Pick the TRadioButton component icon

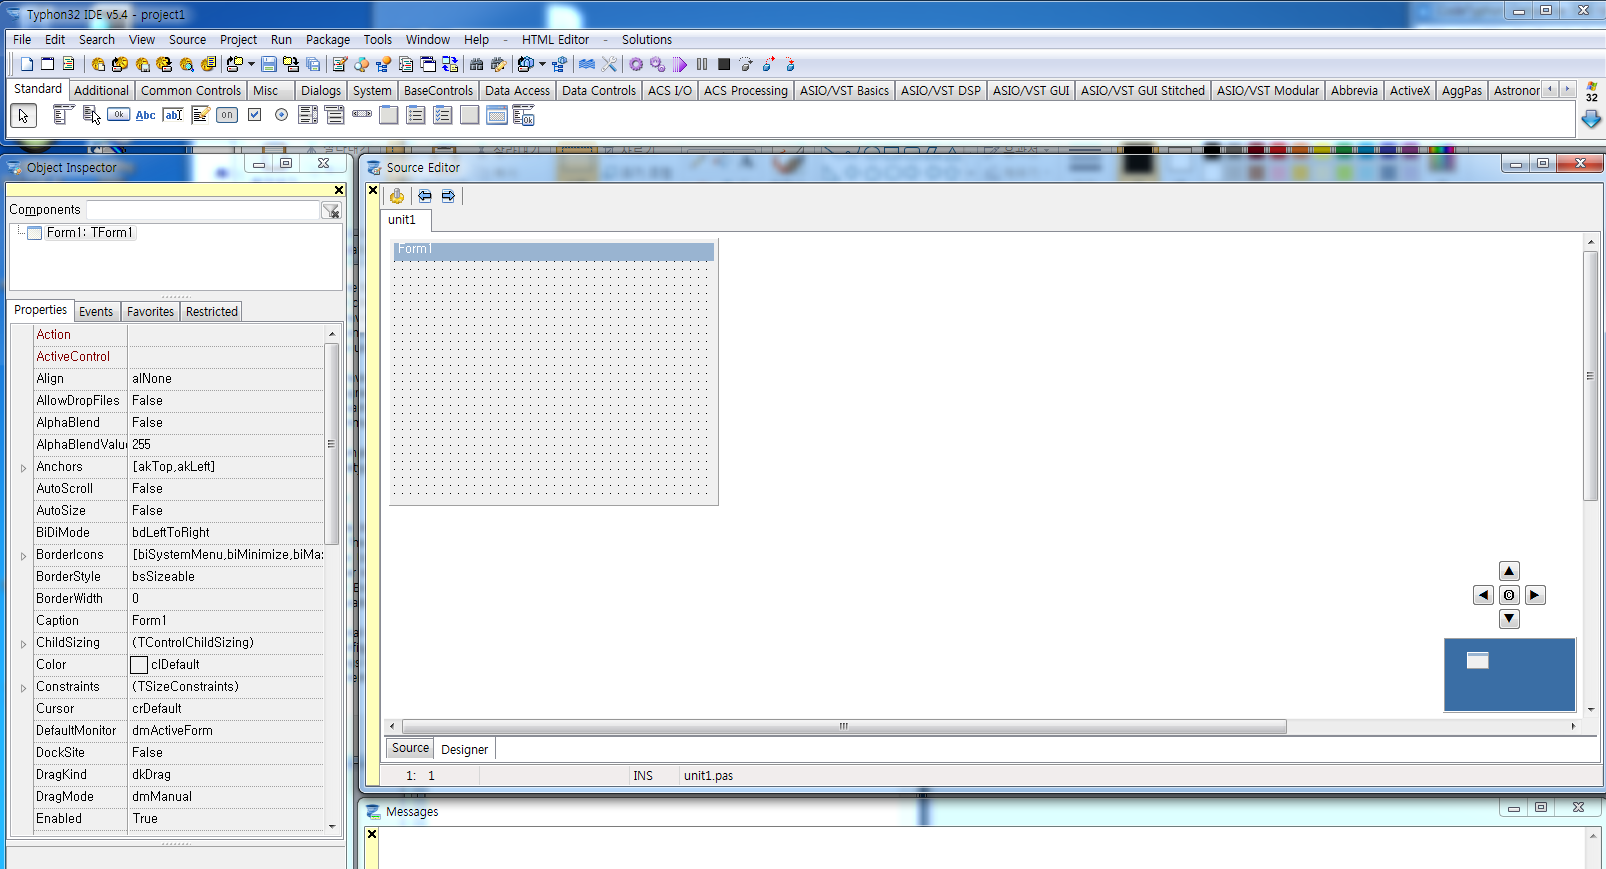point(281,115)
